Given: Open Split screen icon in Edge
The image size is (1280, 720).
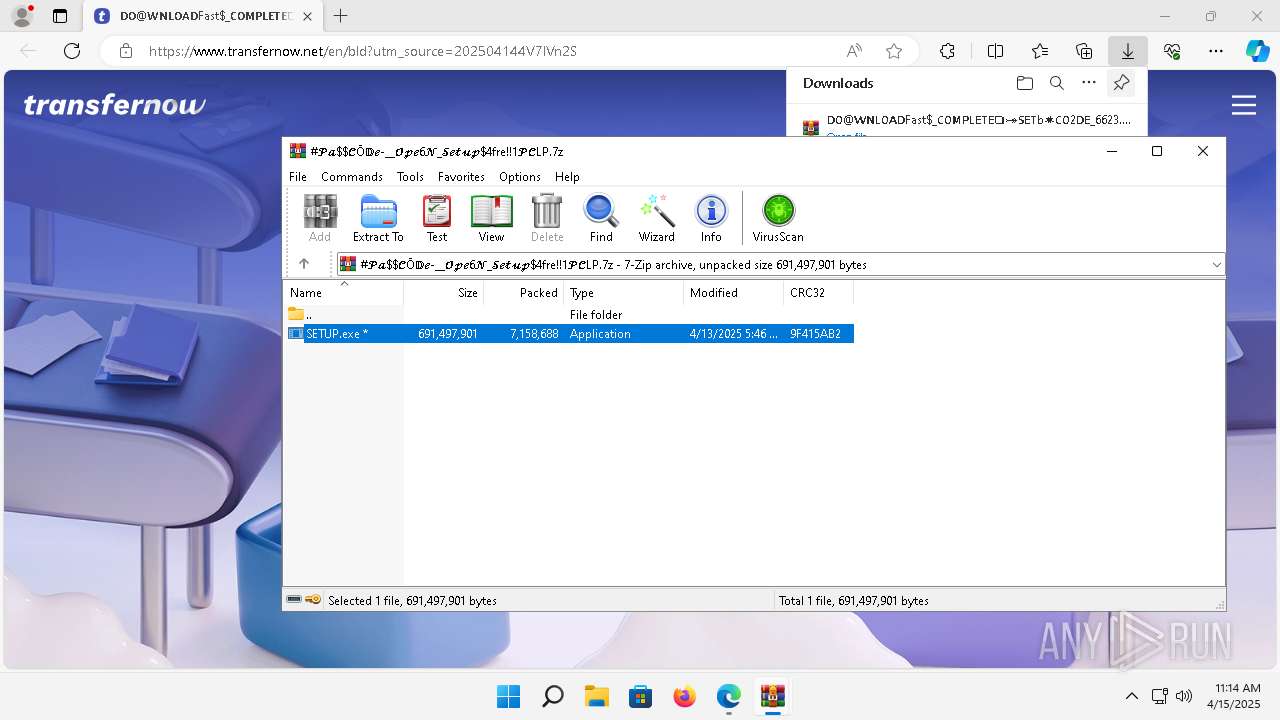Looking at the screenshot, I should [x=995, y=51].
